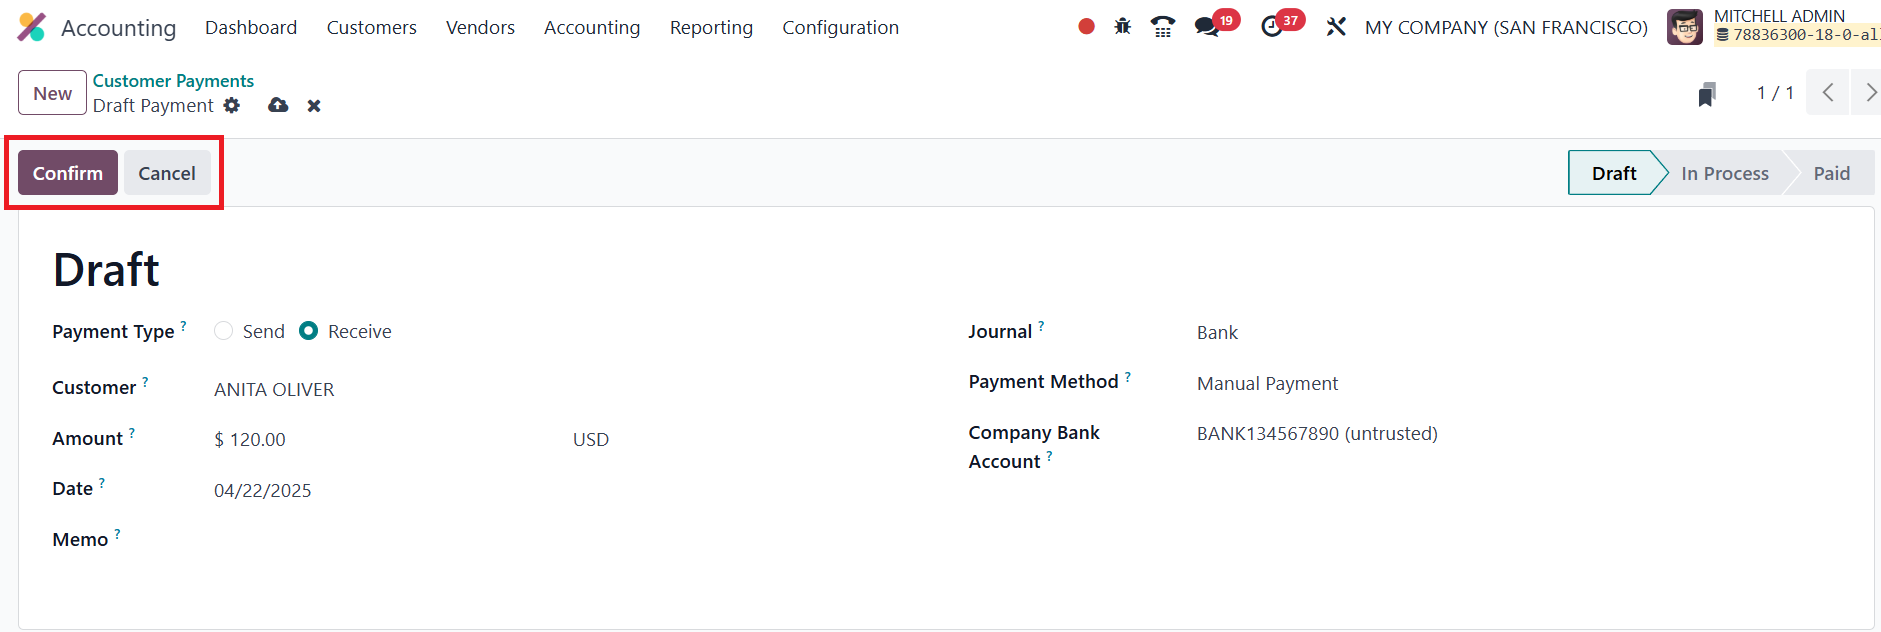The height and width of the screenshot is (632, 1881).
Task: Click the Mitchell Admin avatar
Action: pos(1685,27)
